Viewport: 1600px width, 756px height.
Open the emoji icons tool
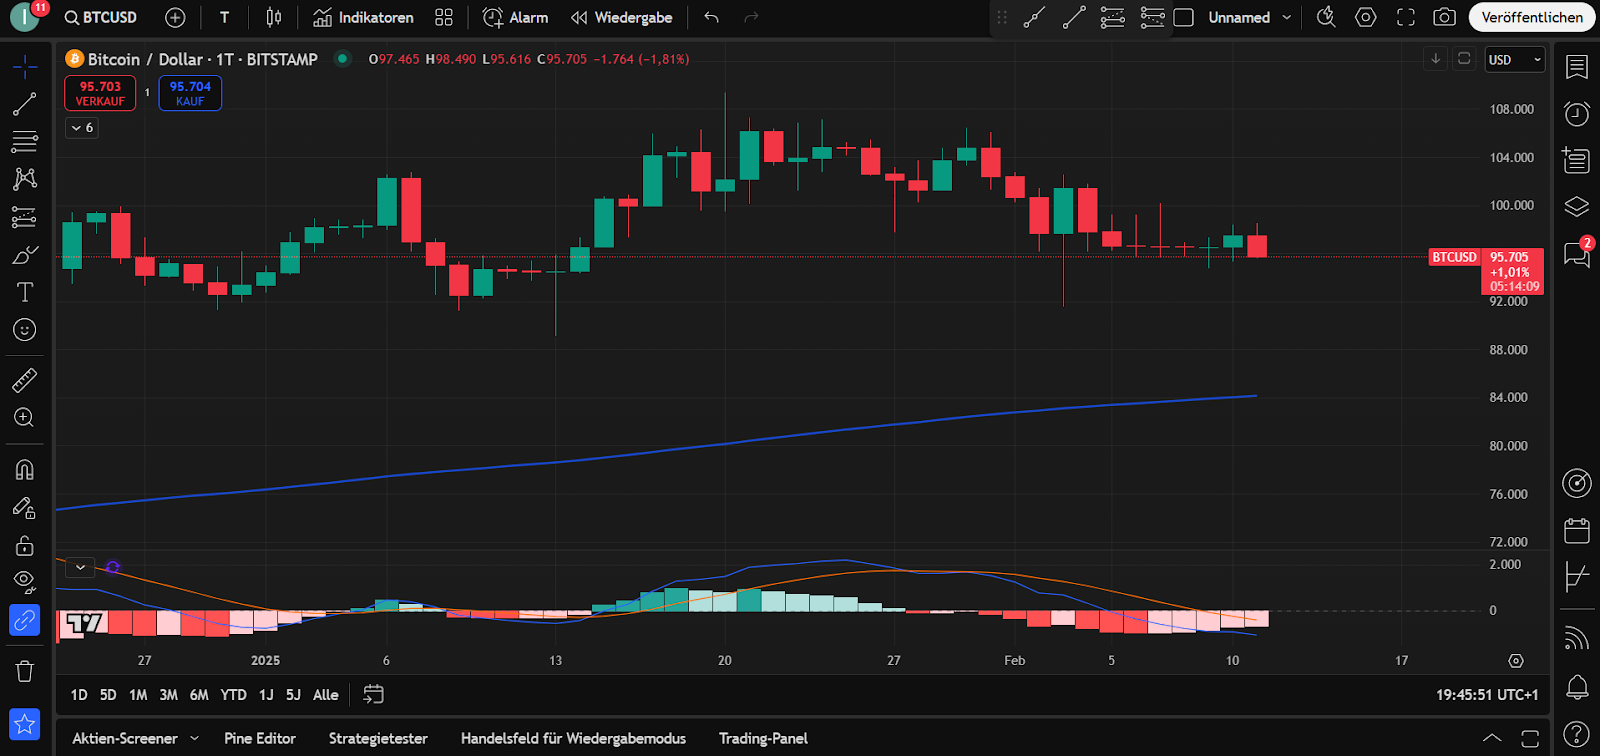(x=25, y=330)
